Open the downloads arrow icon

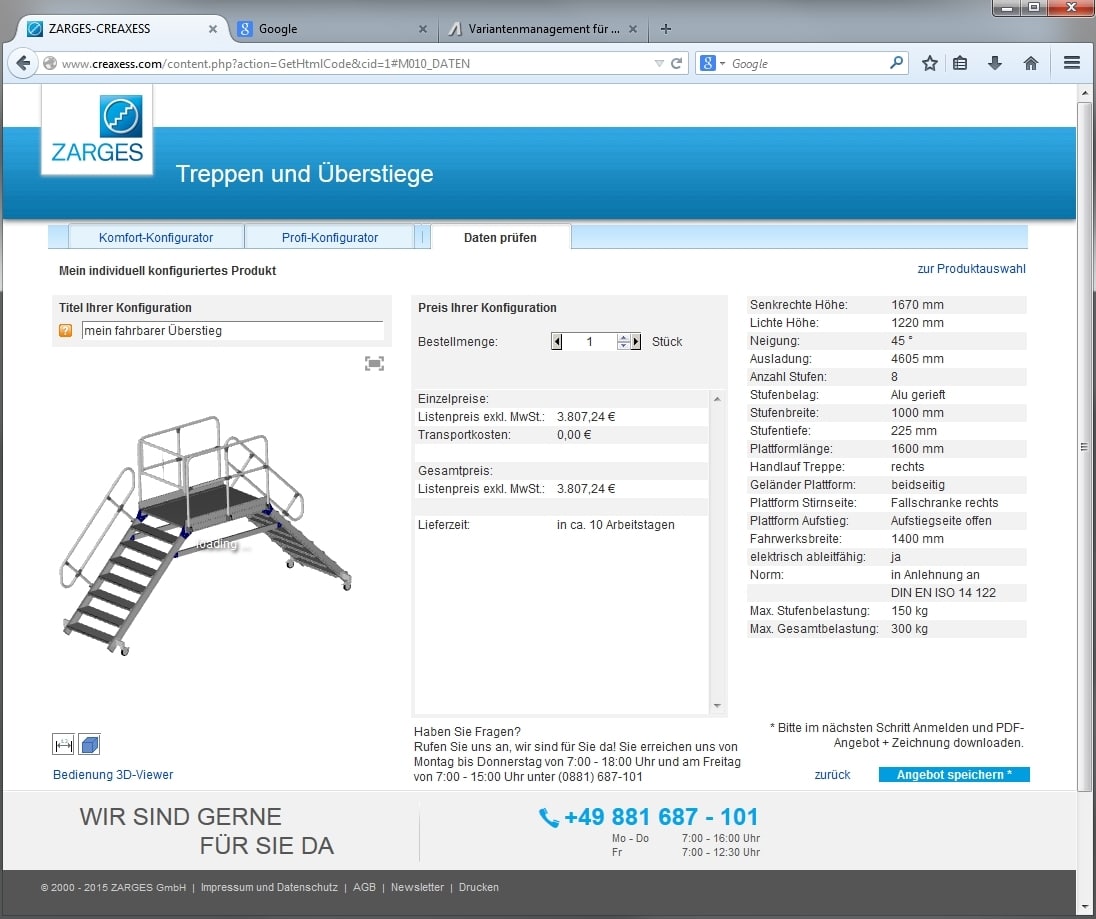point(995,64)
